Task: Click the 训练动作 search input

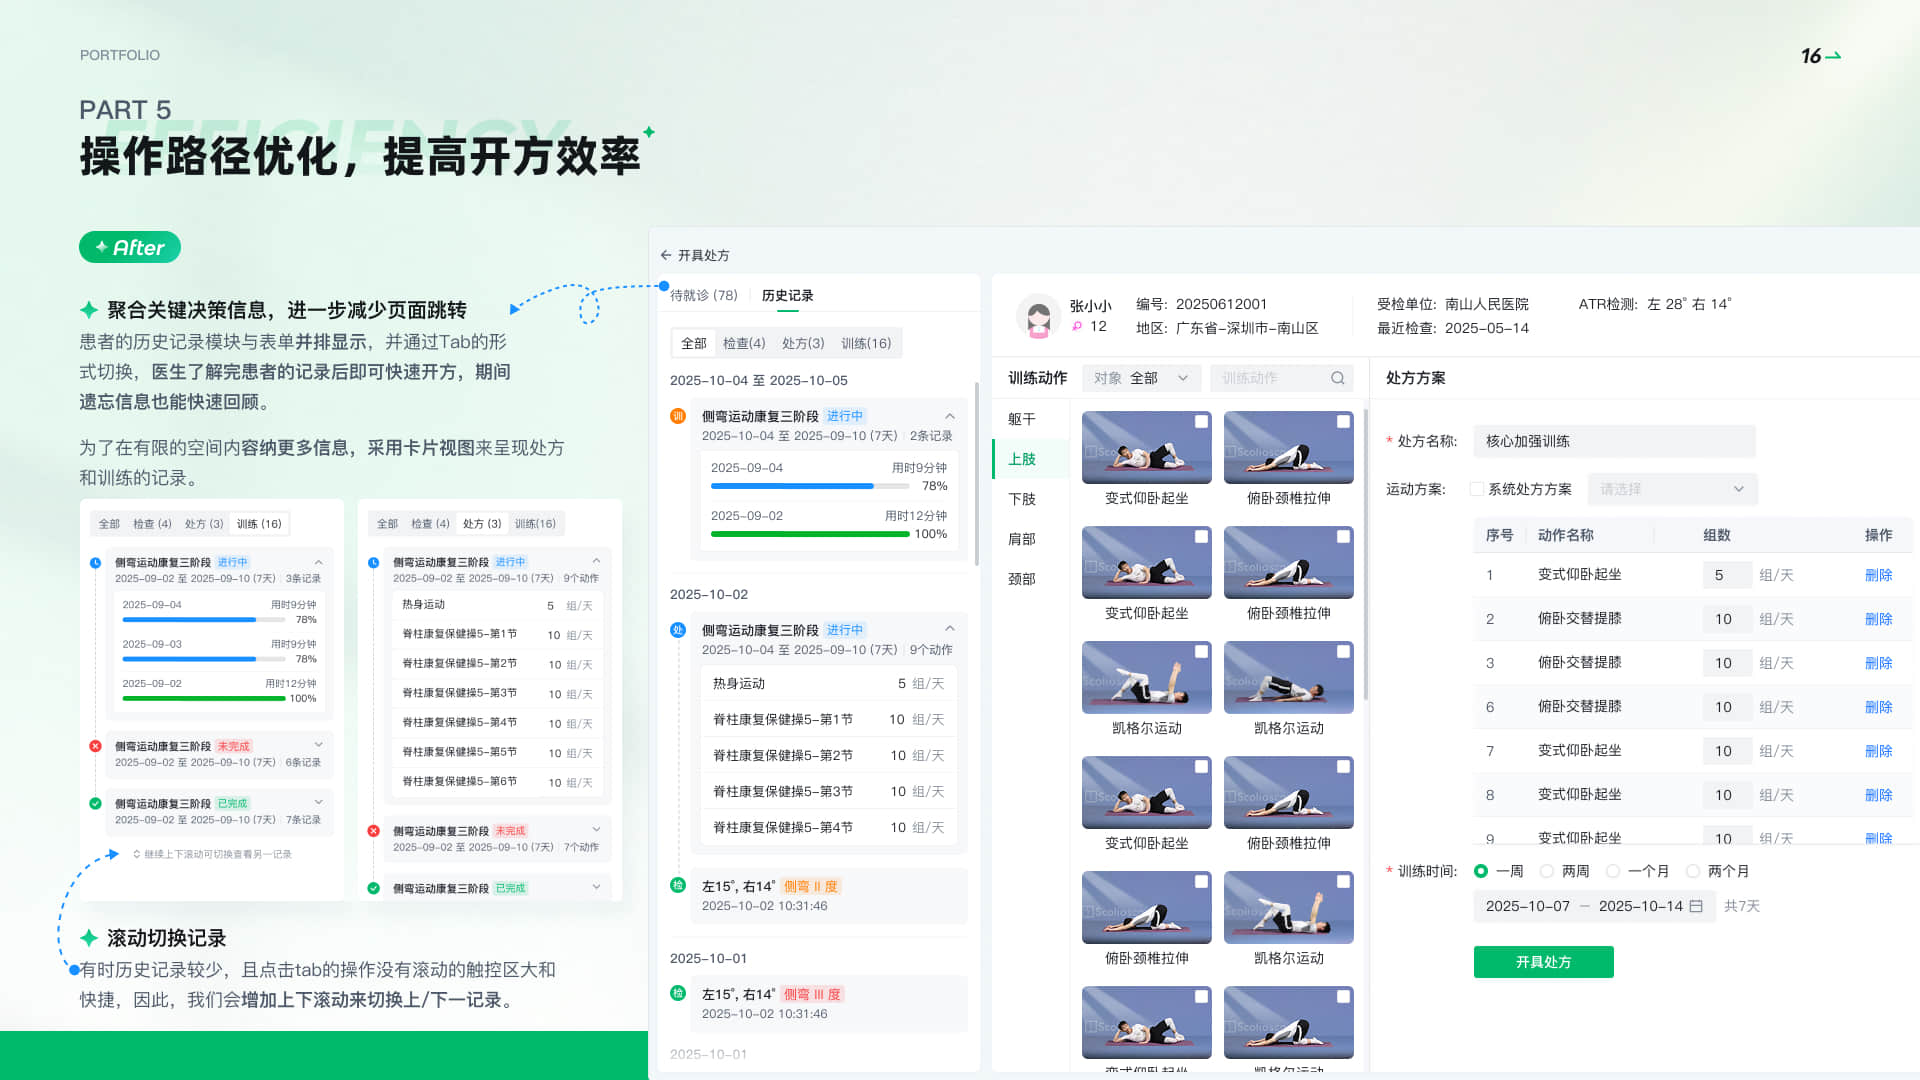Action: tap(1282, 378)
